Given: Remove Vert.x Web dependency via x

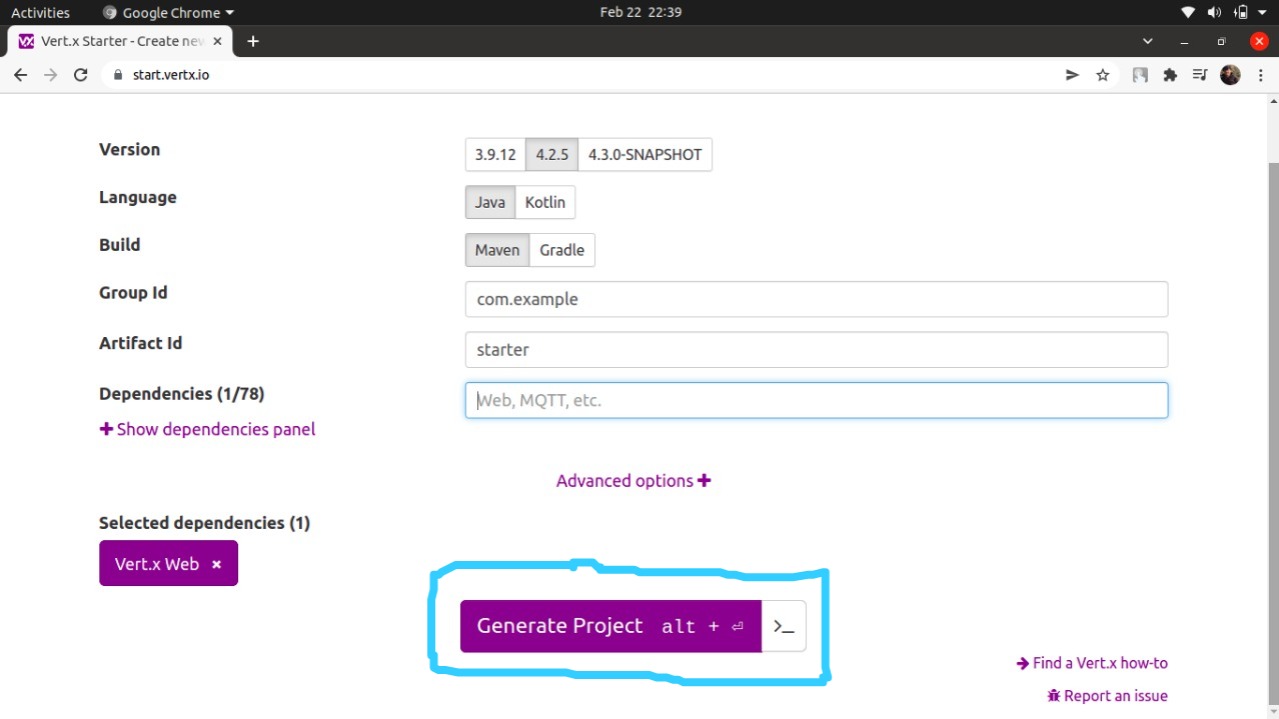Looking at the screenshot, I should point(216,565).
